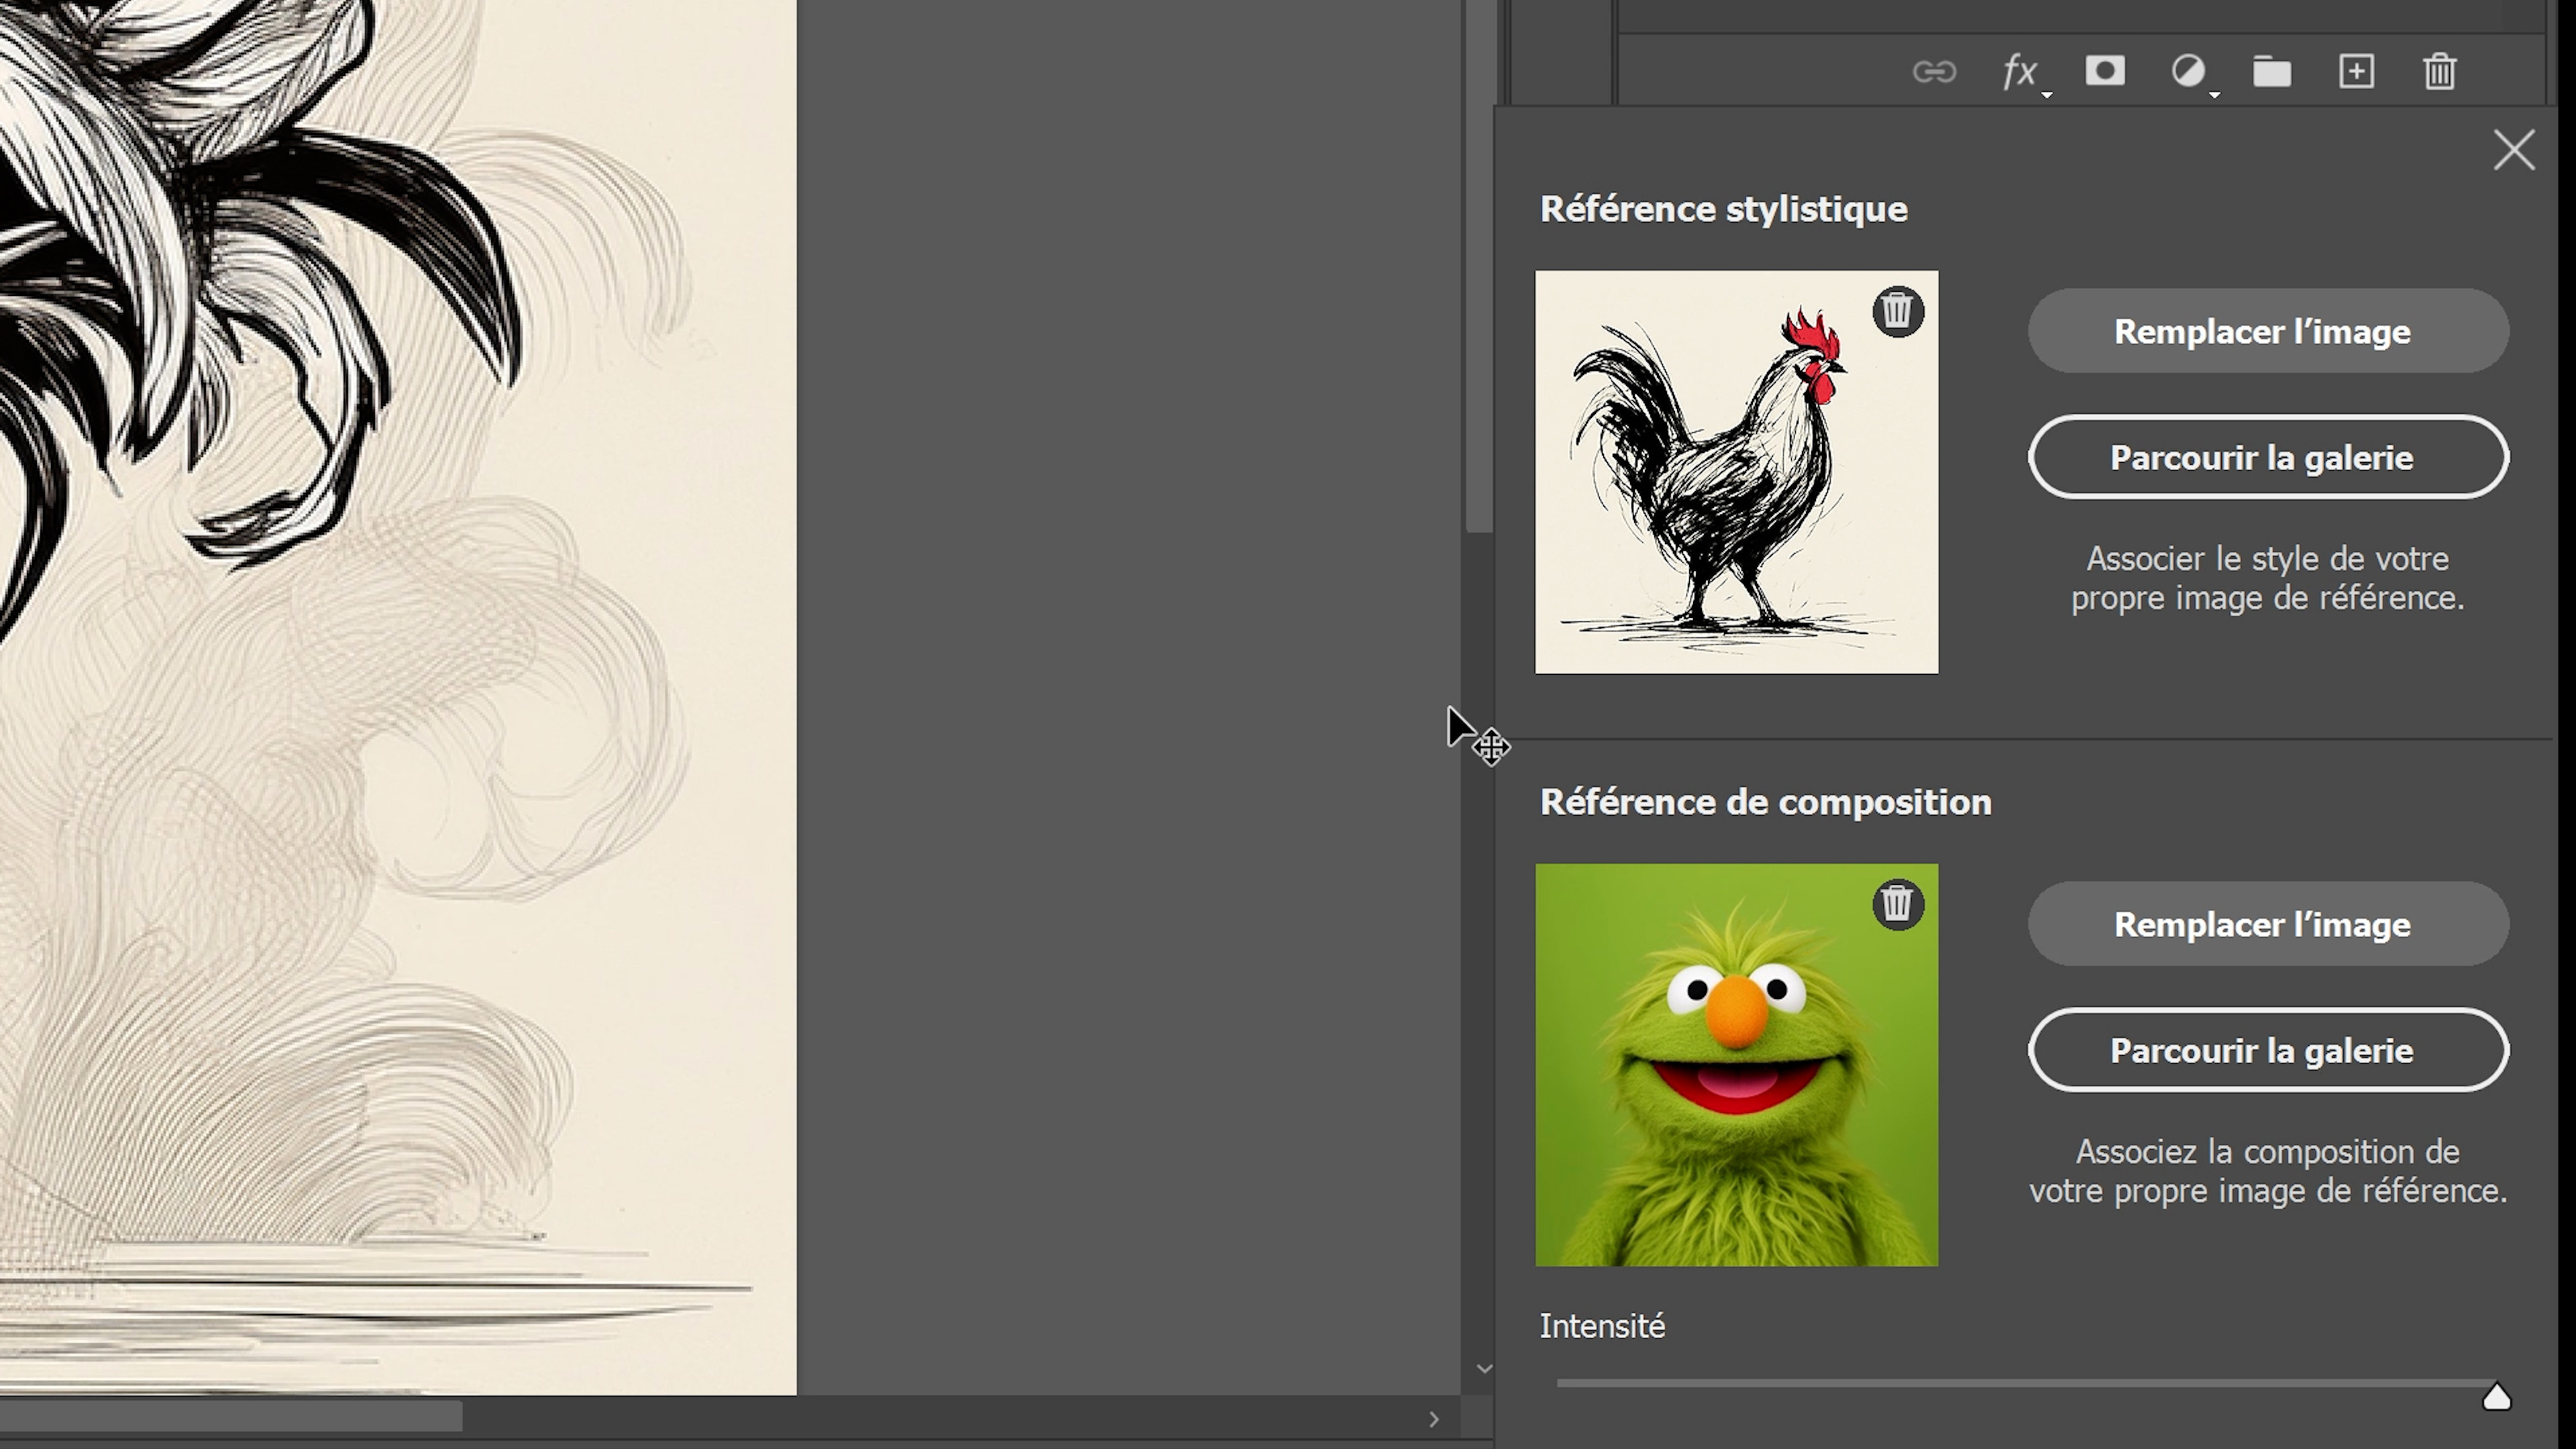Screen dimensions: 2576x1449
Task: Click the canvas horizontal scrollbar right arrow
Action: click(x=1434, y=1419)
